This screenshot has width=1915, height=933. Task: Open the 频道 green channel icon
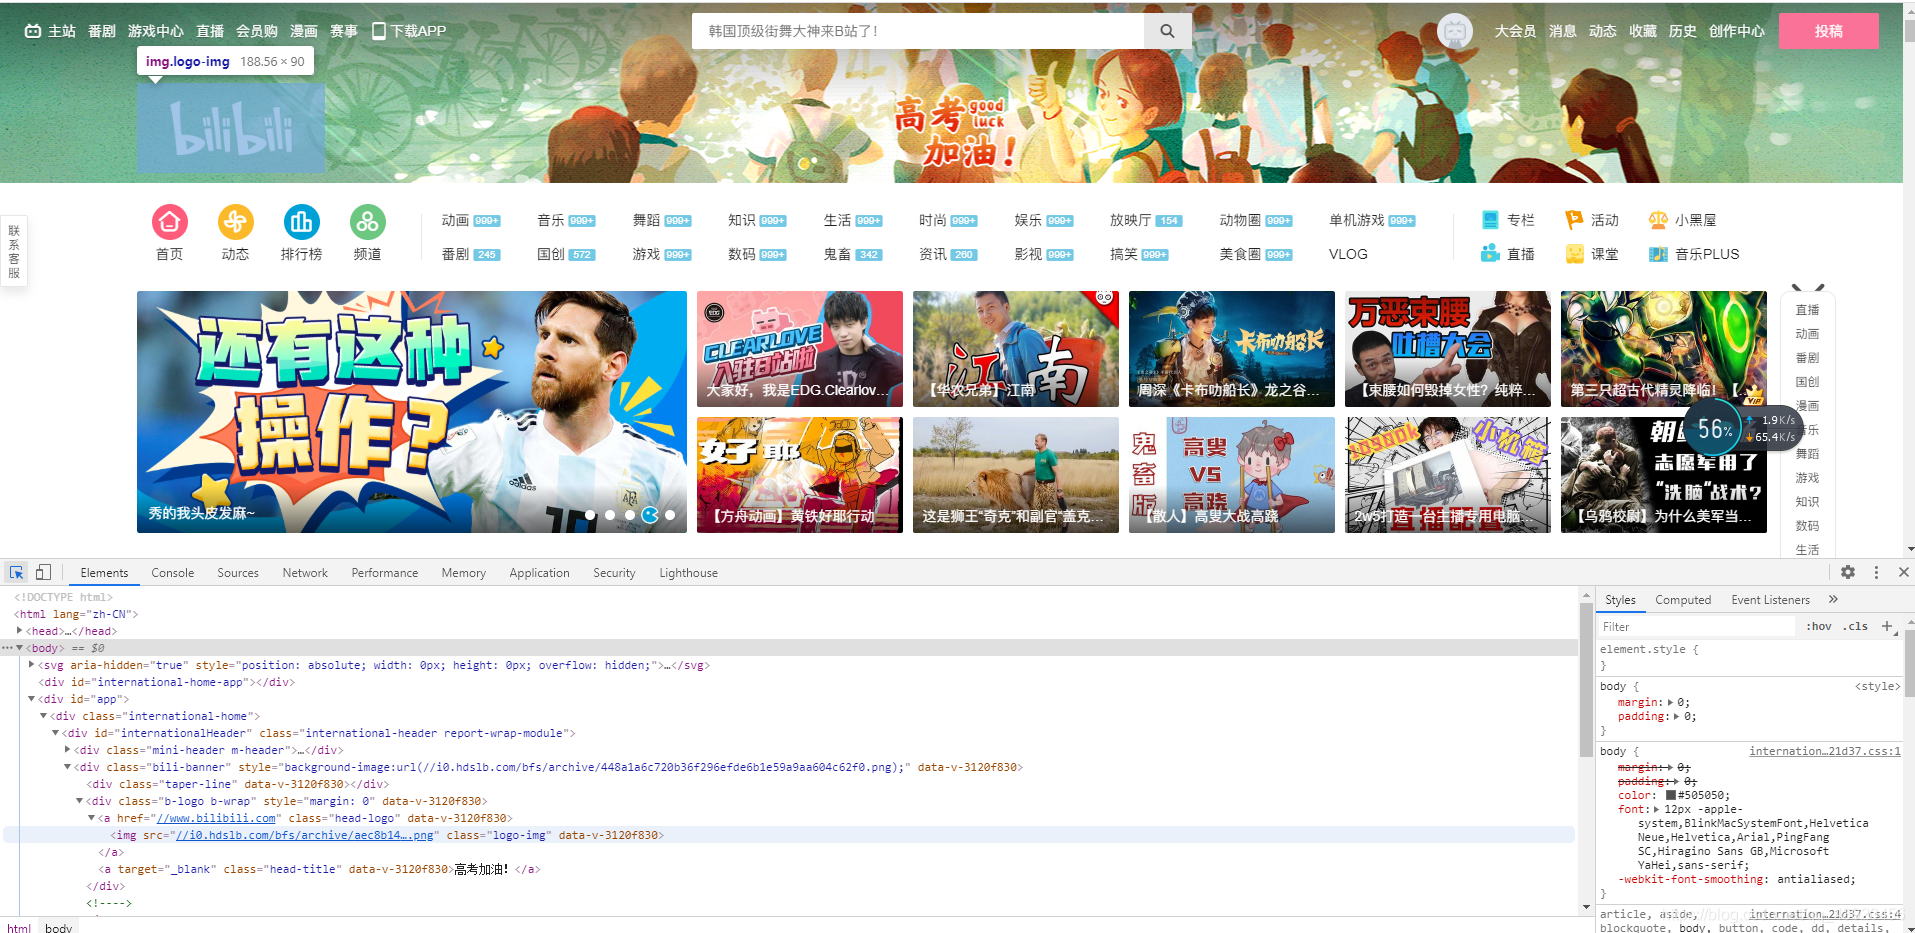[x=368, y=222]
